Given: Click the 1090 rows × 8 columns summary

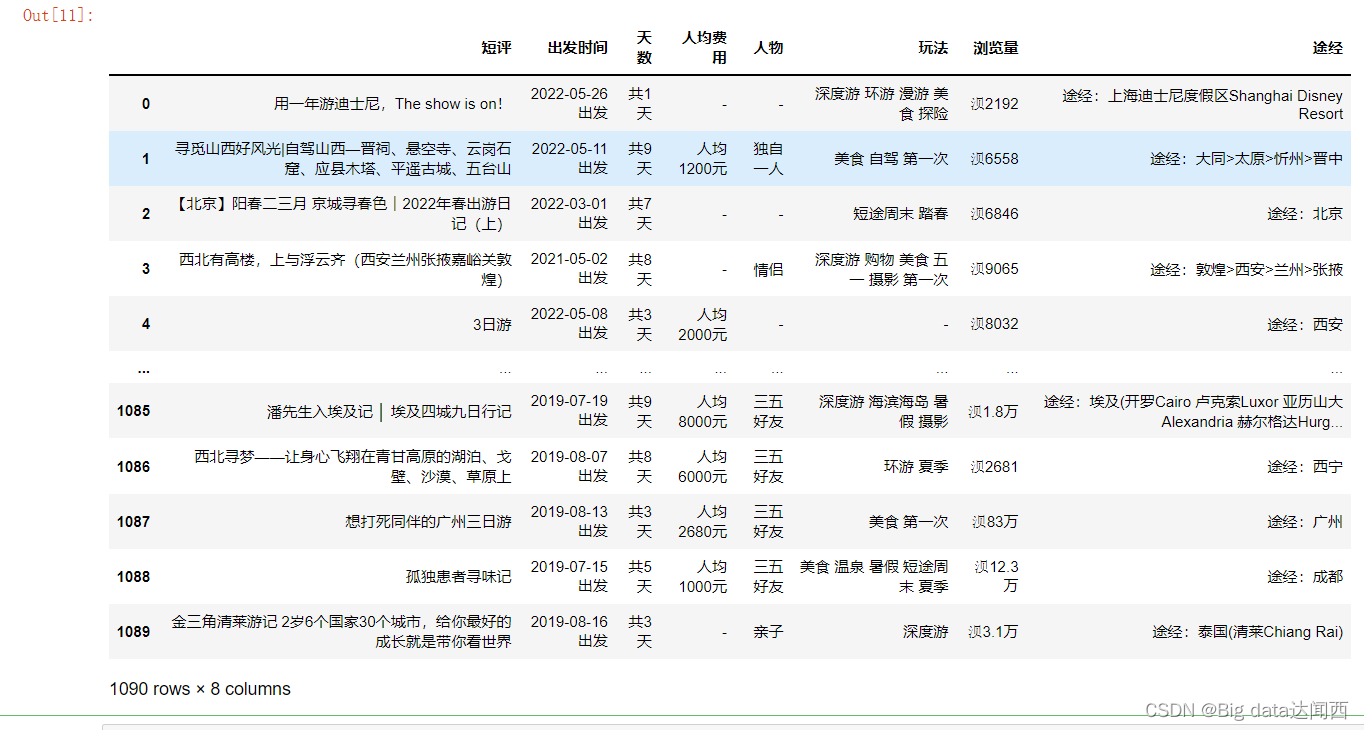Looking at the screenshot, I should (200, 689).
